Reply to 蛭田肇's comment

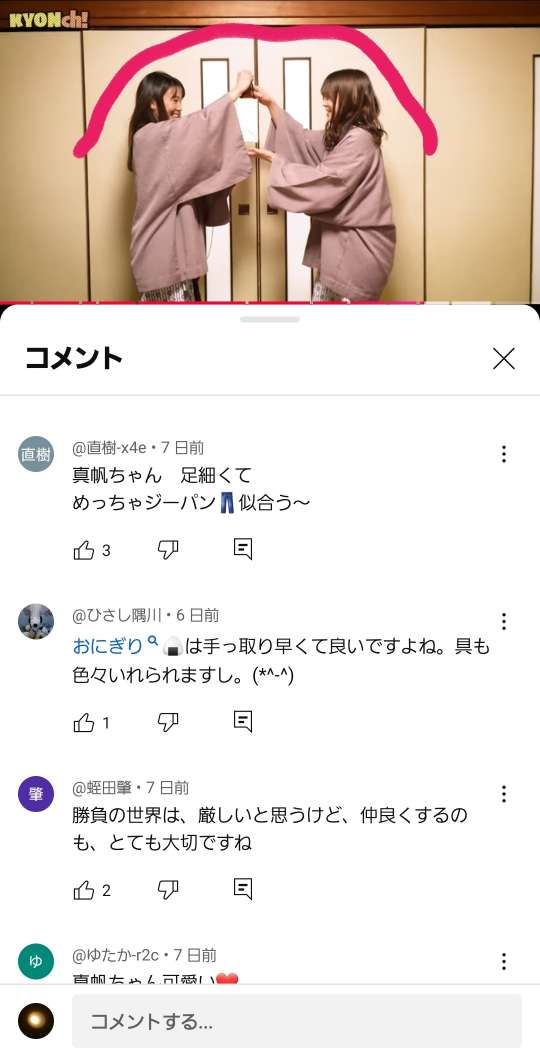pos(243,889)
